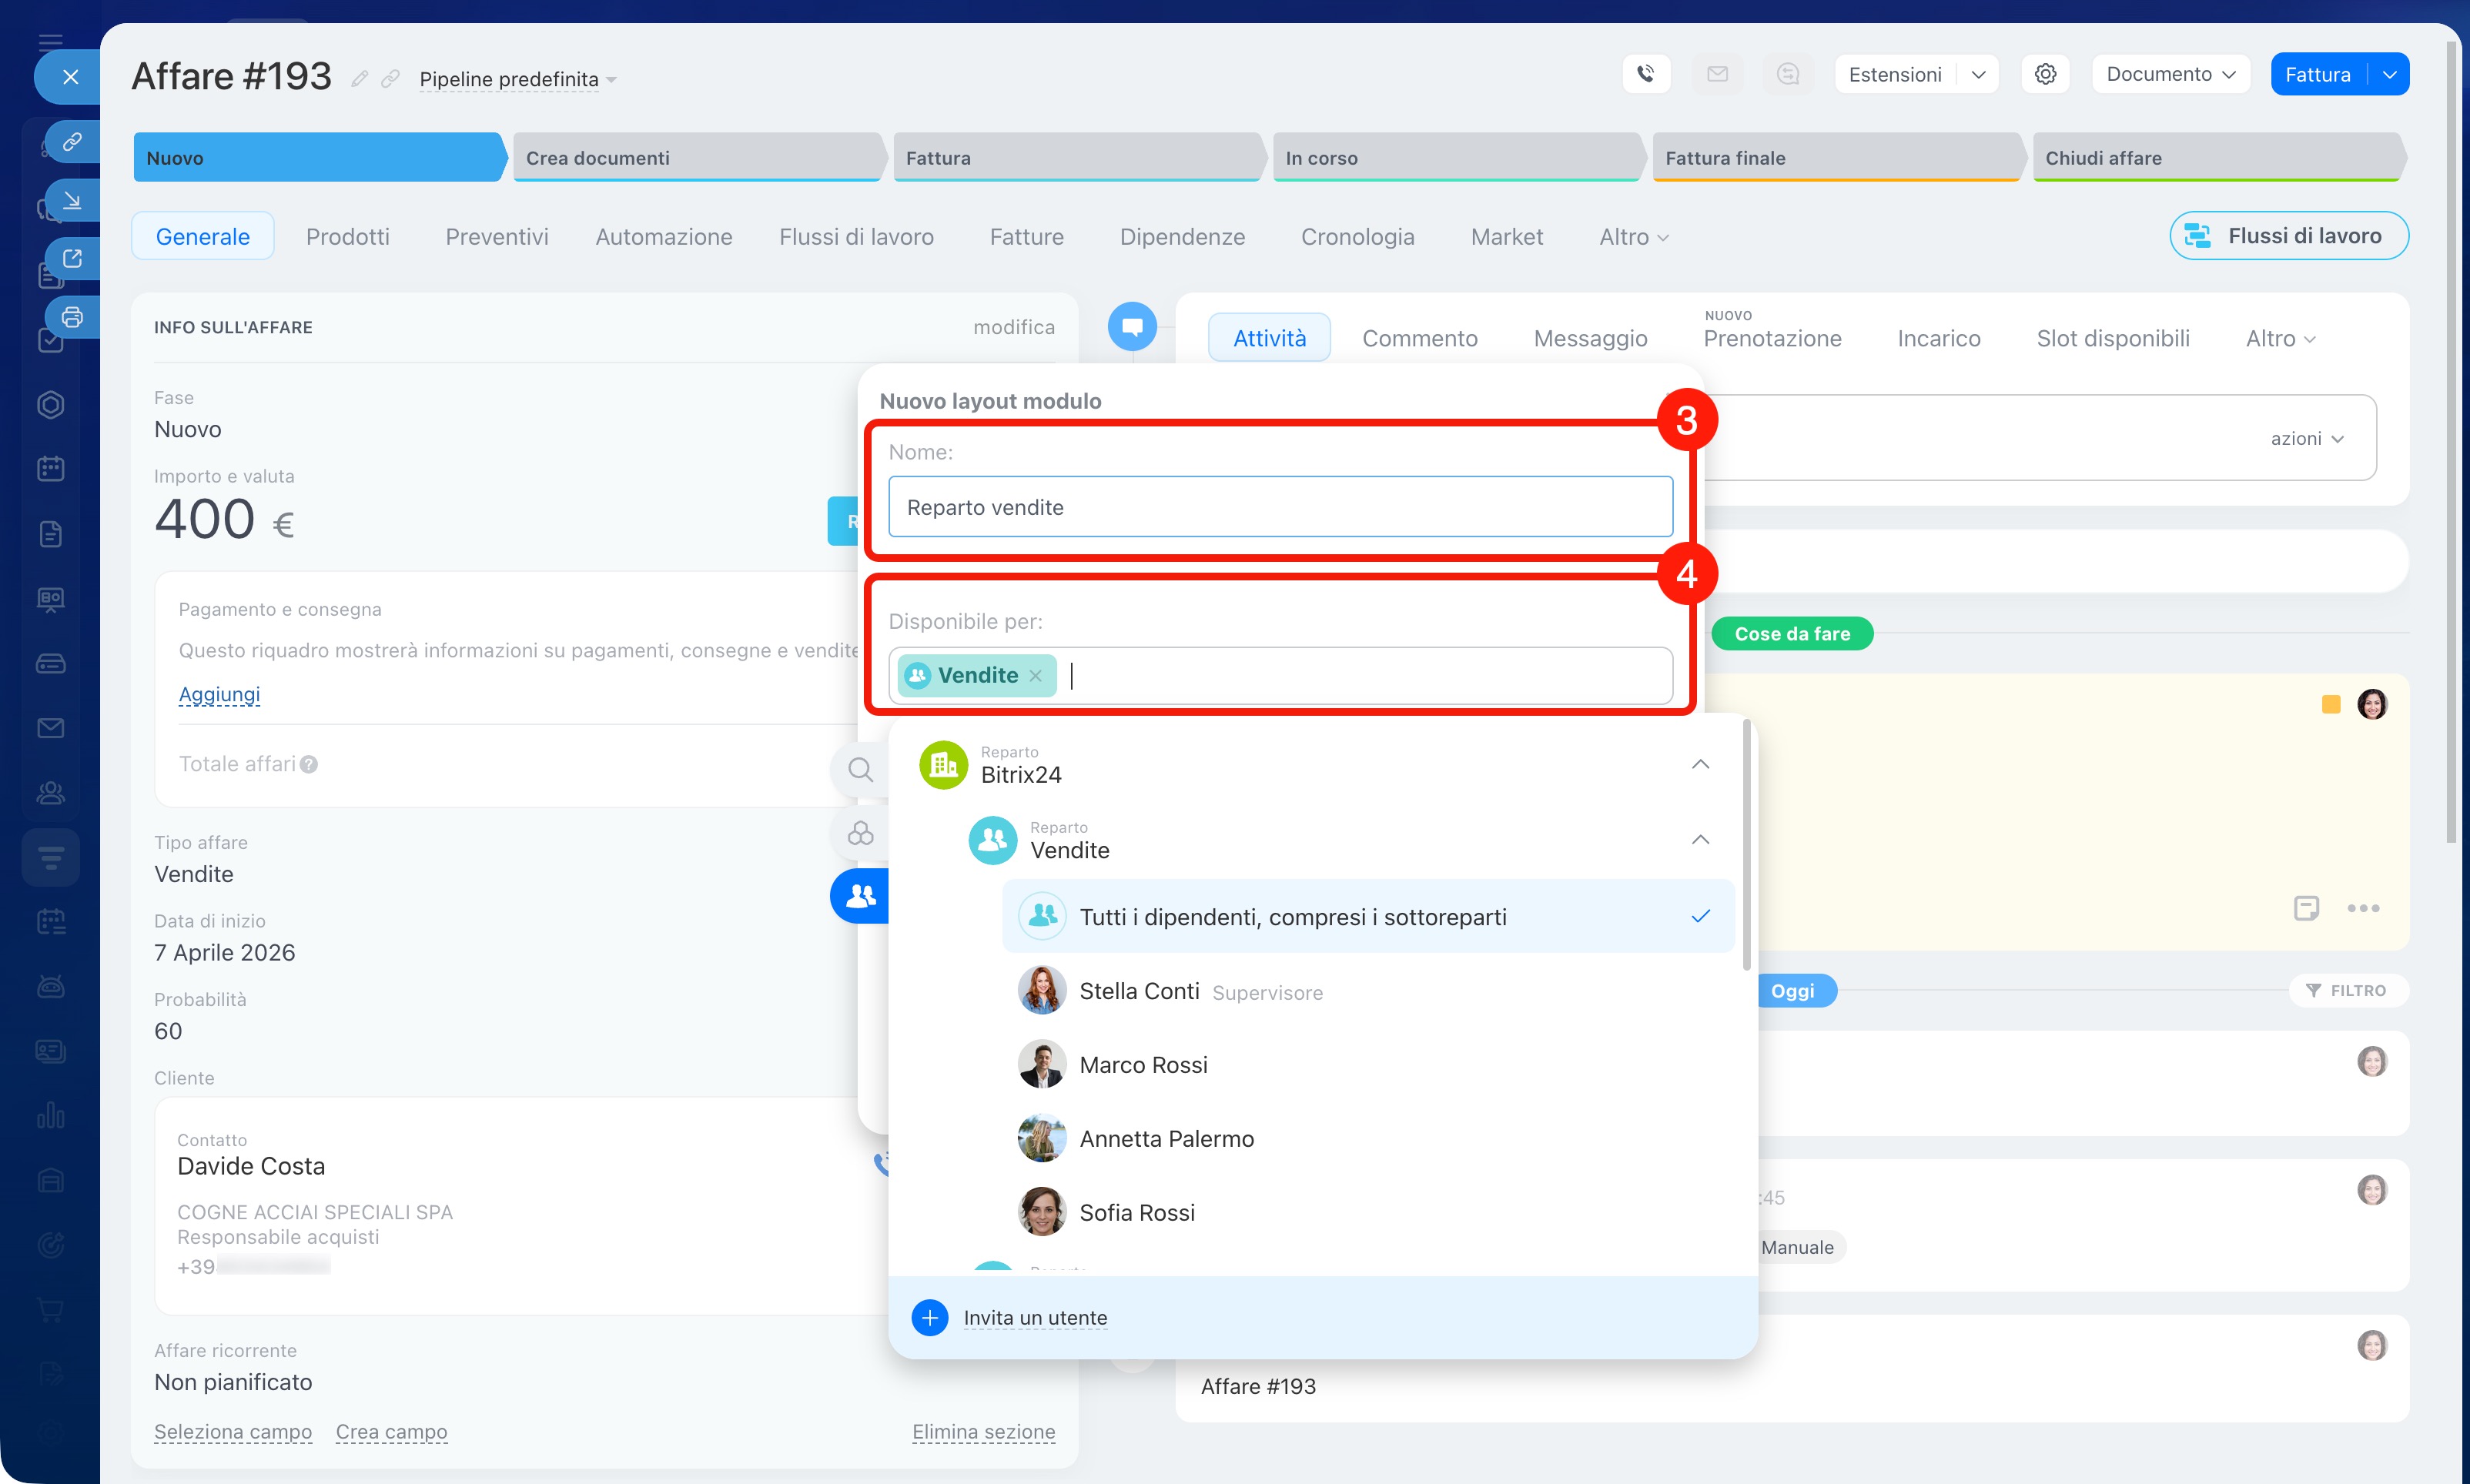Open the Commento tab in timeline

(x=1419, y=338)
